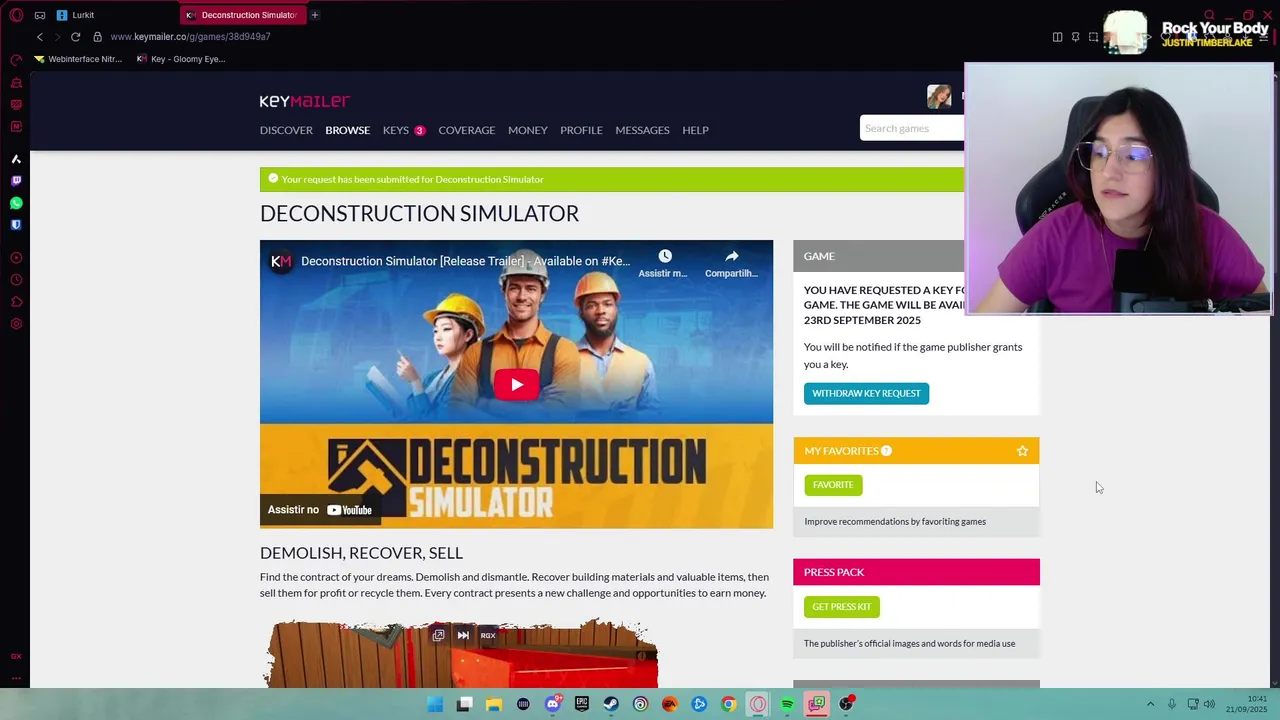Open Spotify from the taskbar

point(787,704)
